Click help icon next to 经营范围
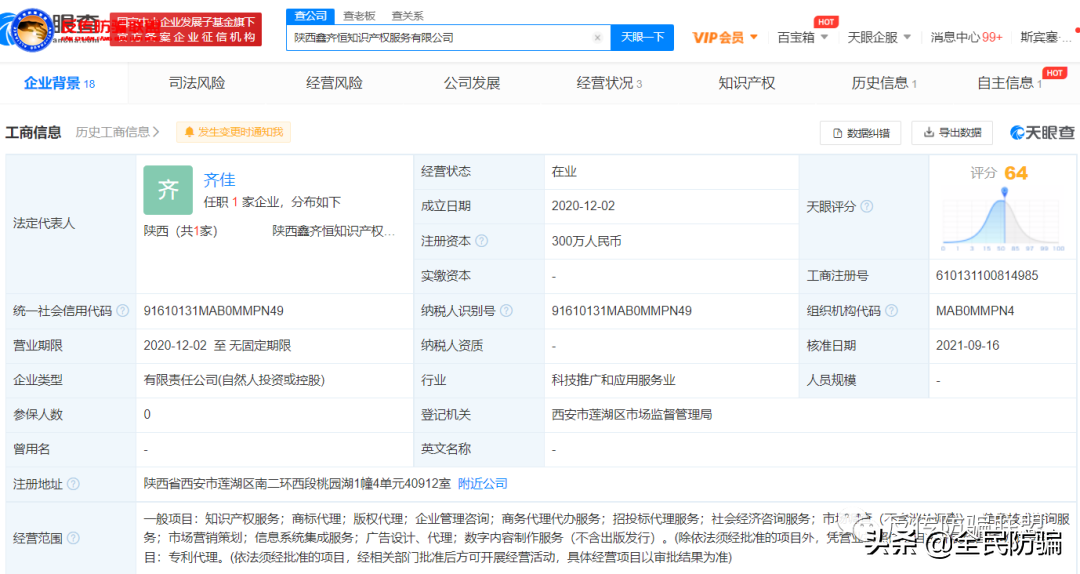The height and width of the screenshot is (574, 1080). pos(73,538)
